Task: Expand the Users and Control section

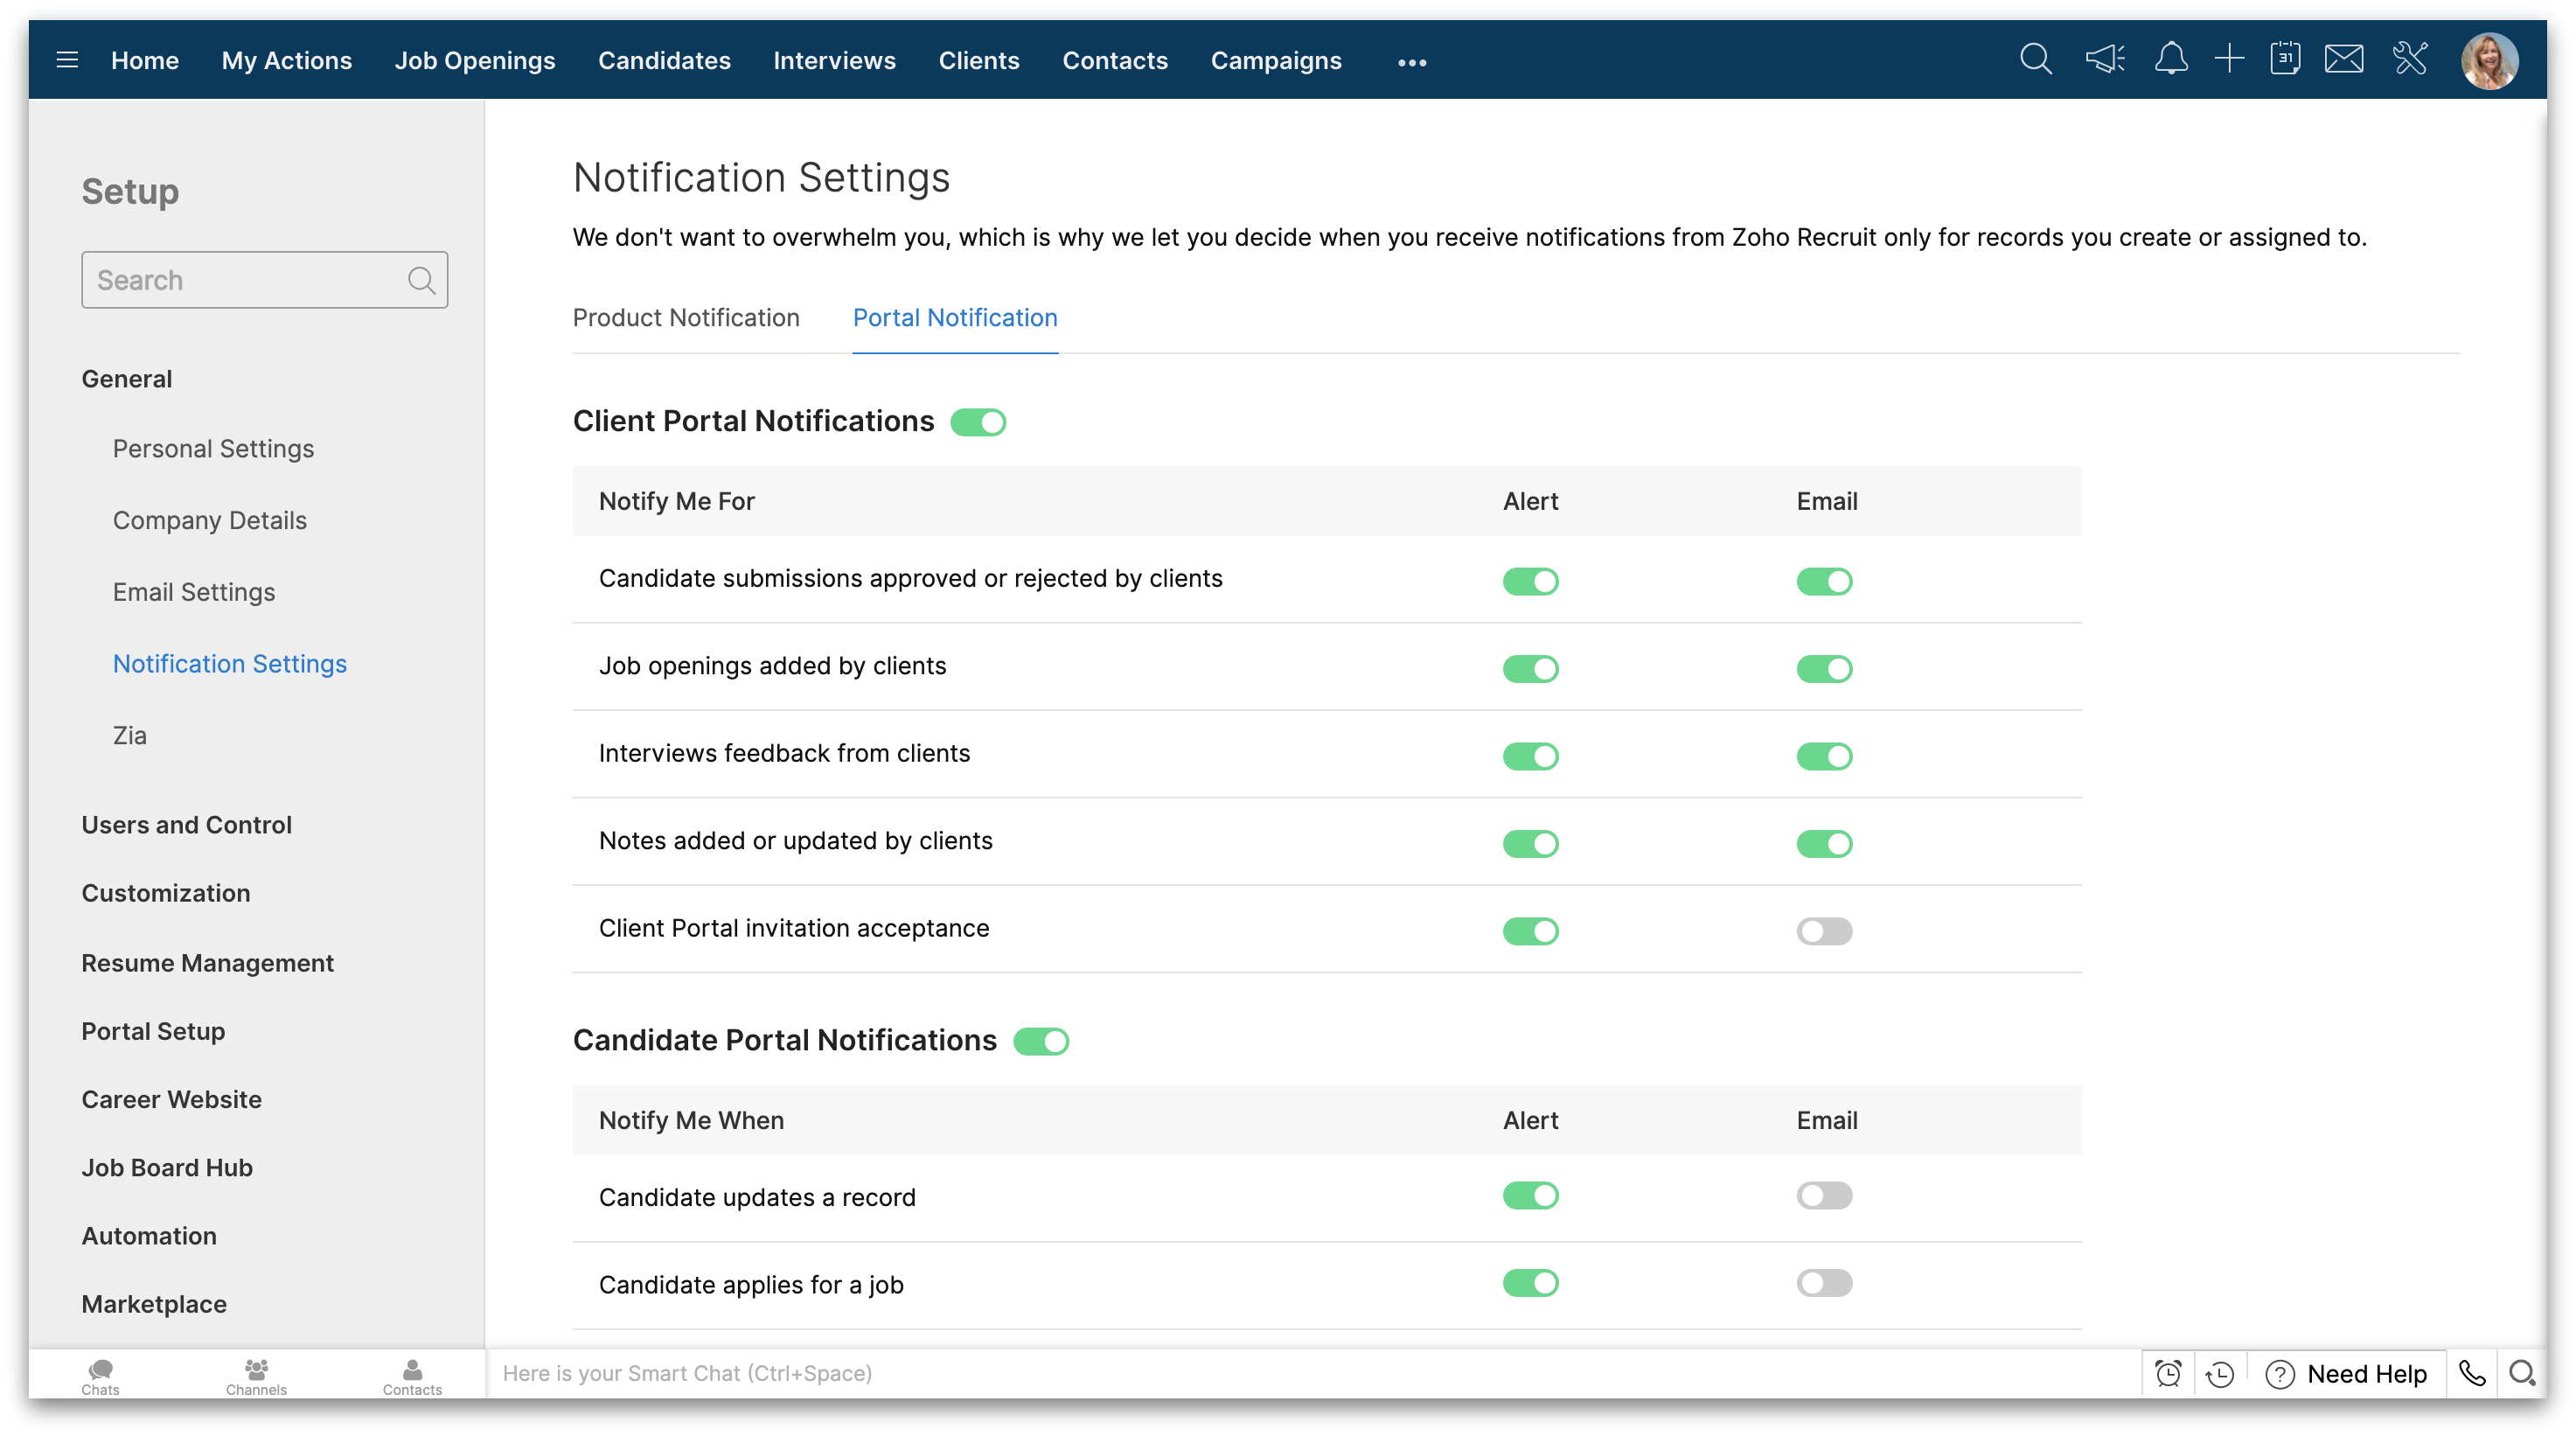Action: click(x=186, y=825)
